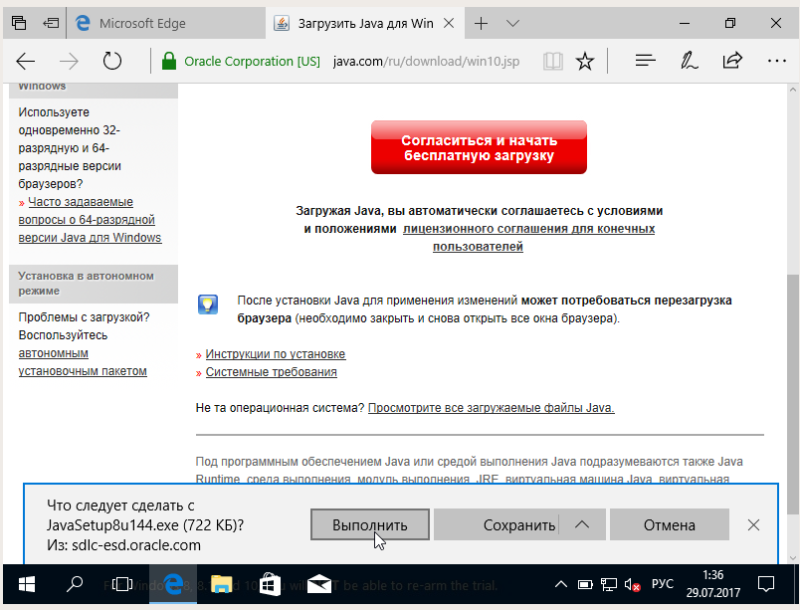Open the Hub (favorites, history) icon

click(x=645, y=61)
